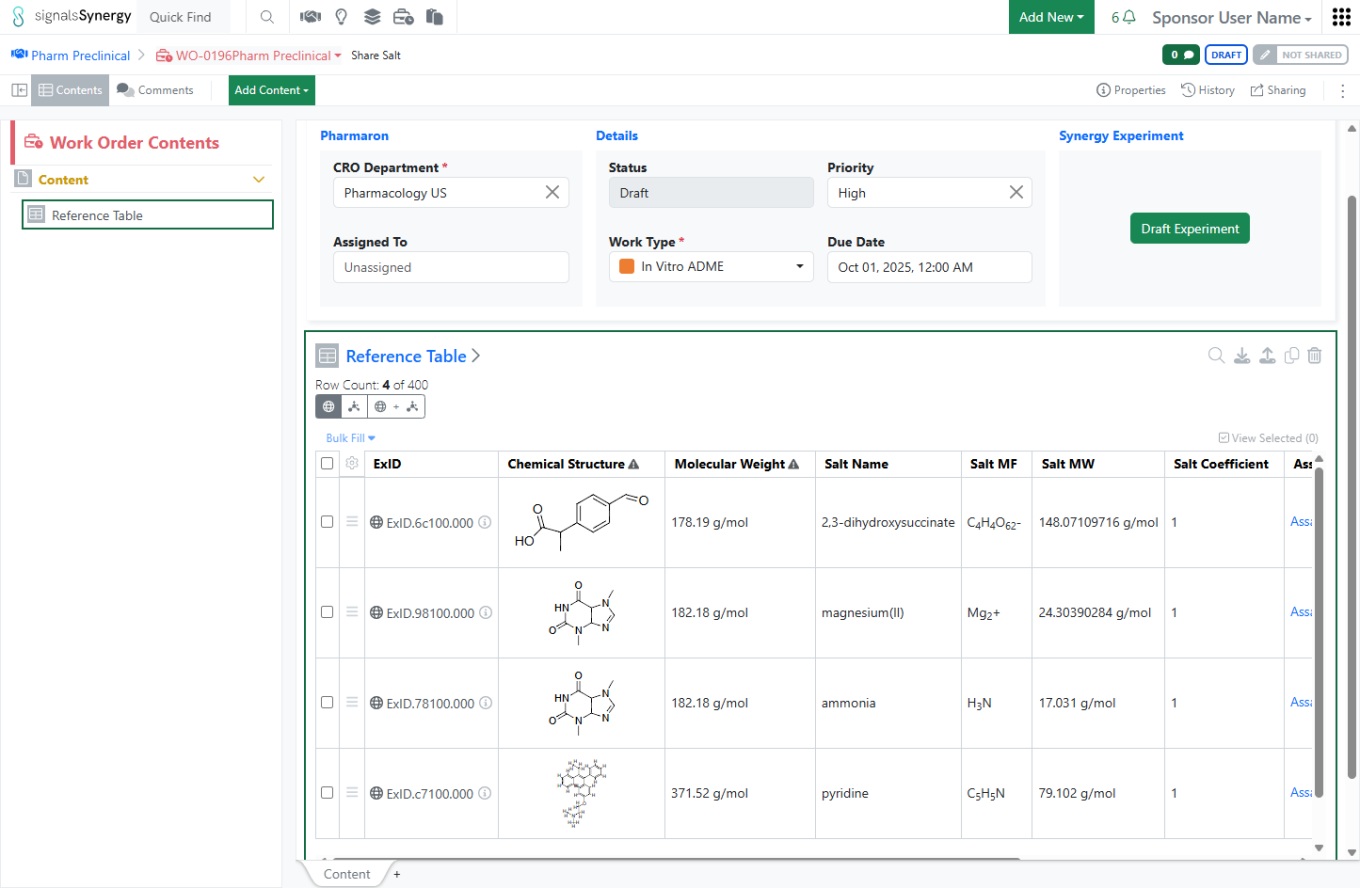Add a new sheet with the plus tab
Screen dimensions: 1360x888
[x=397, y=874]
